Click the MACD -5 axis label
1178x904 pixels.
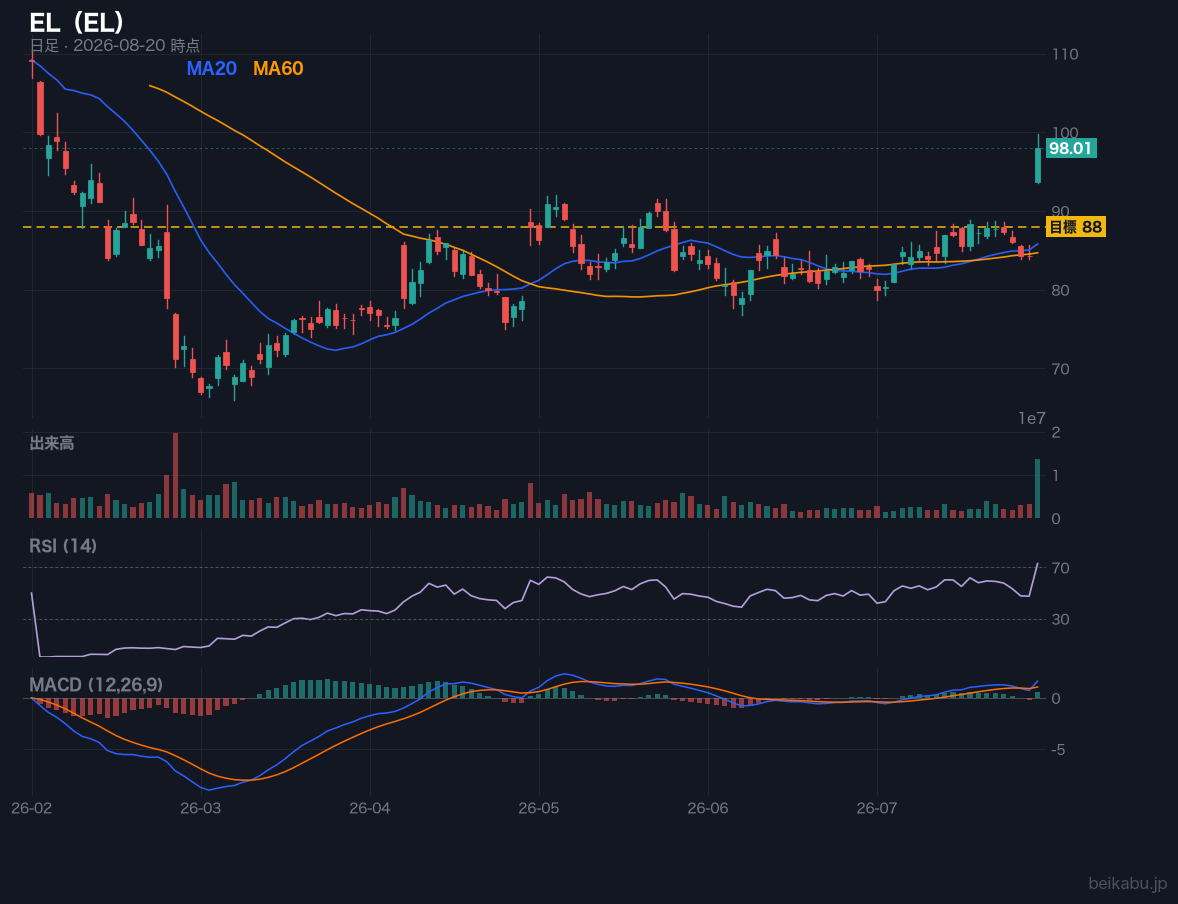[1059, 749]
